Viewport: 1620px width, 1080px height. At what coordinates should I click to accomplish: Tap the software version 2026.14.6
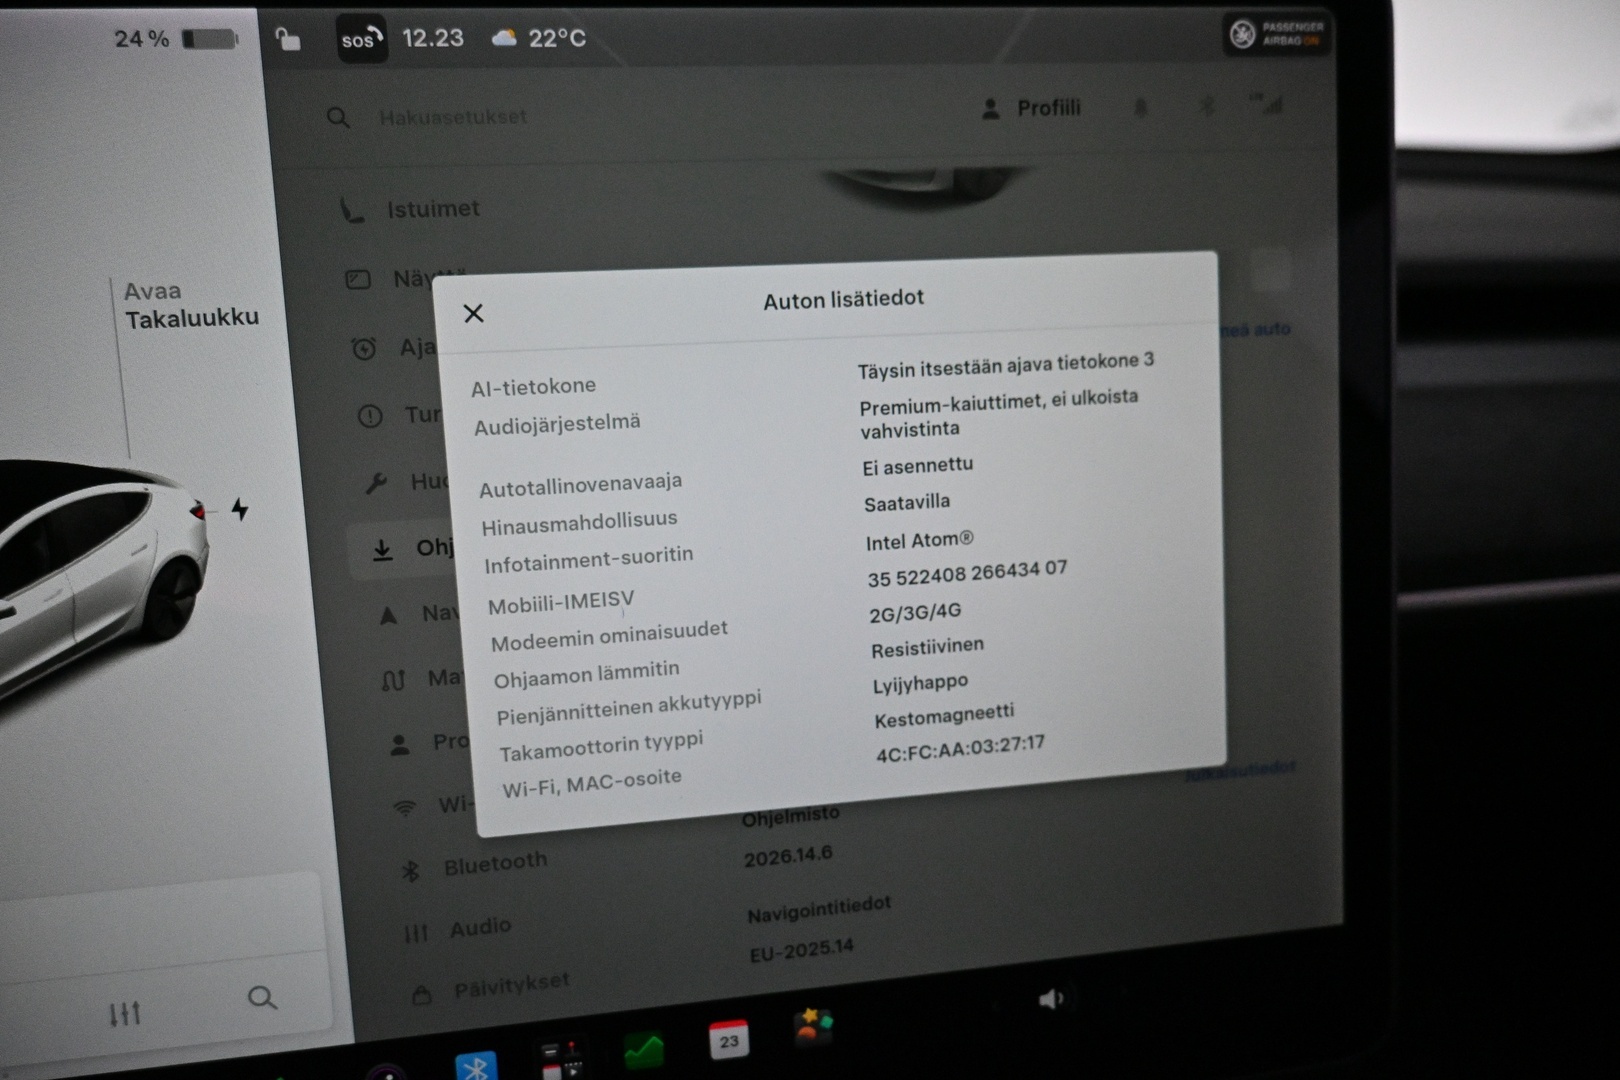click(788, 857)
